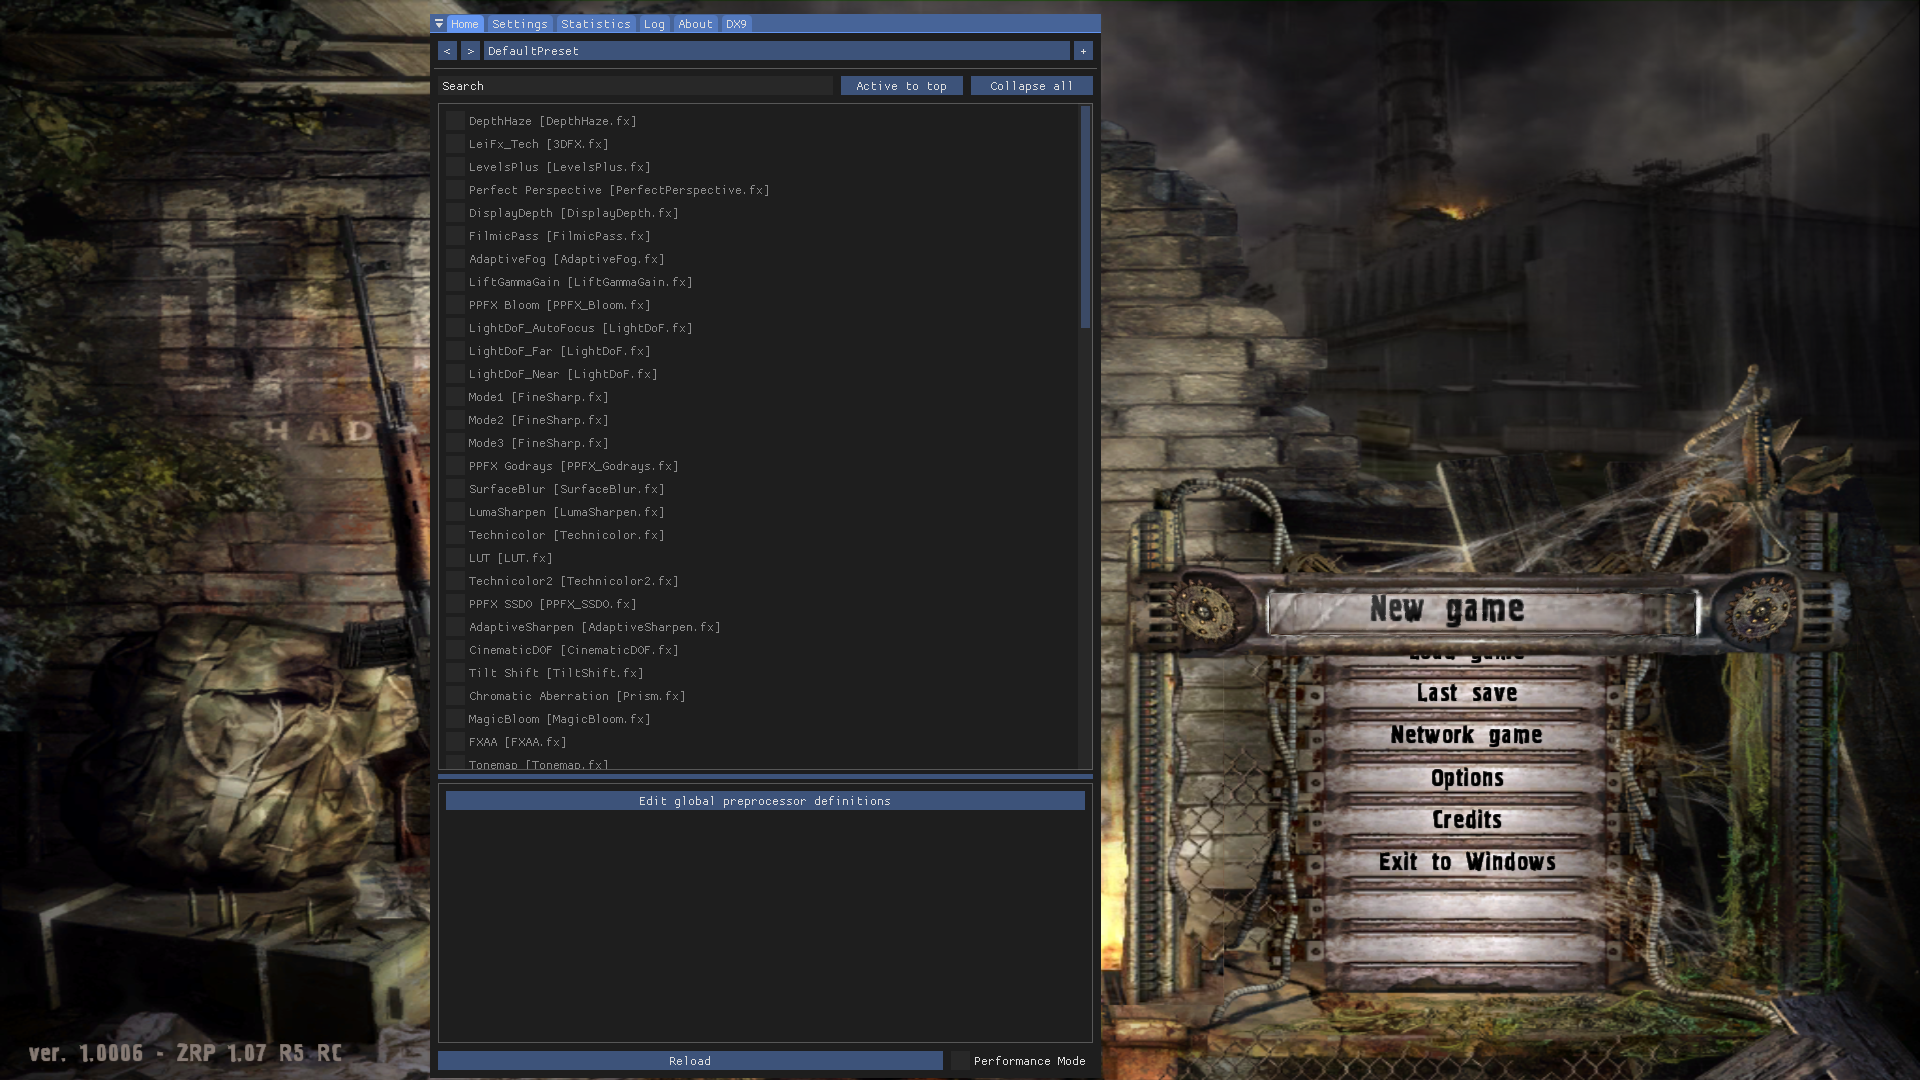Open the DefaultPreset preset selector
This screenshot has width=1920, height=1080.
pos(777,51)
